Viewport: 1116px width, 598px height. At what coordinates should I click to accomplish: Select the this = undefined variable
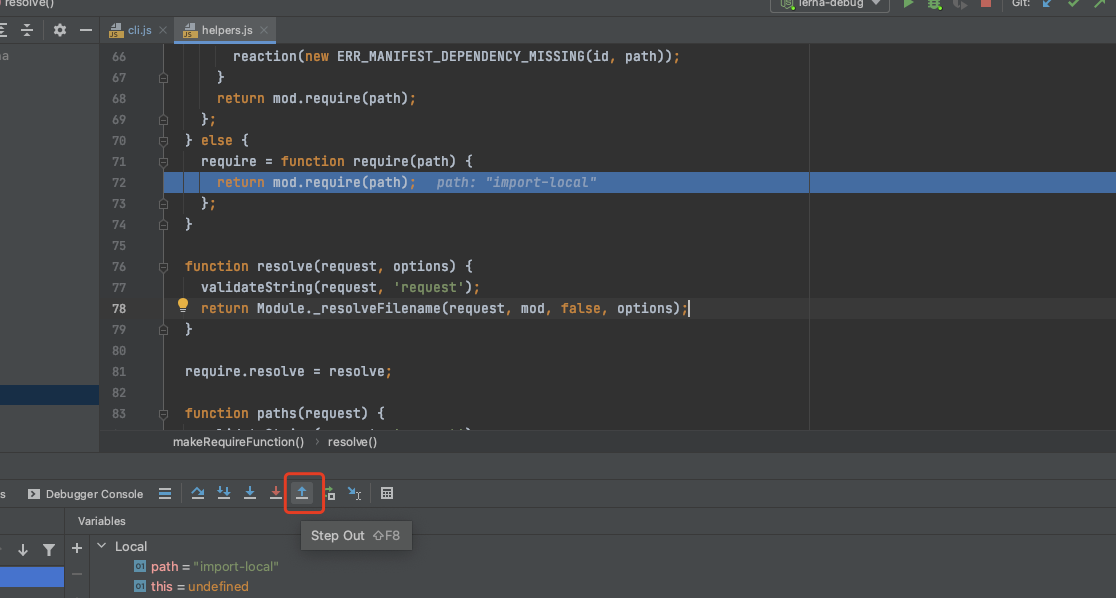click(191, 587)
